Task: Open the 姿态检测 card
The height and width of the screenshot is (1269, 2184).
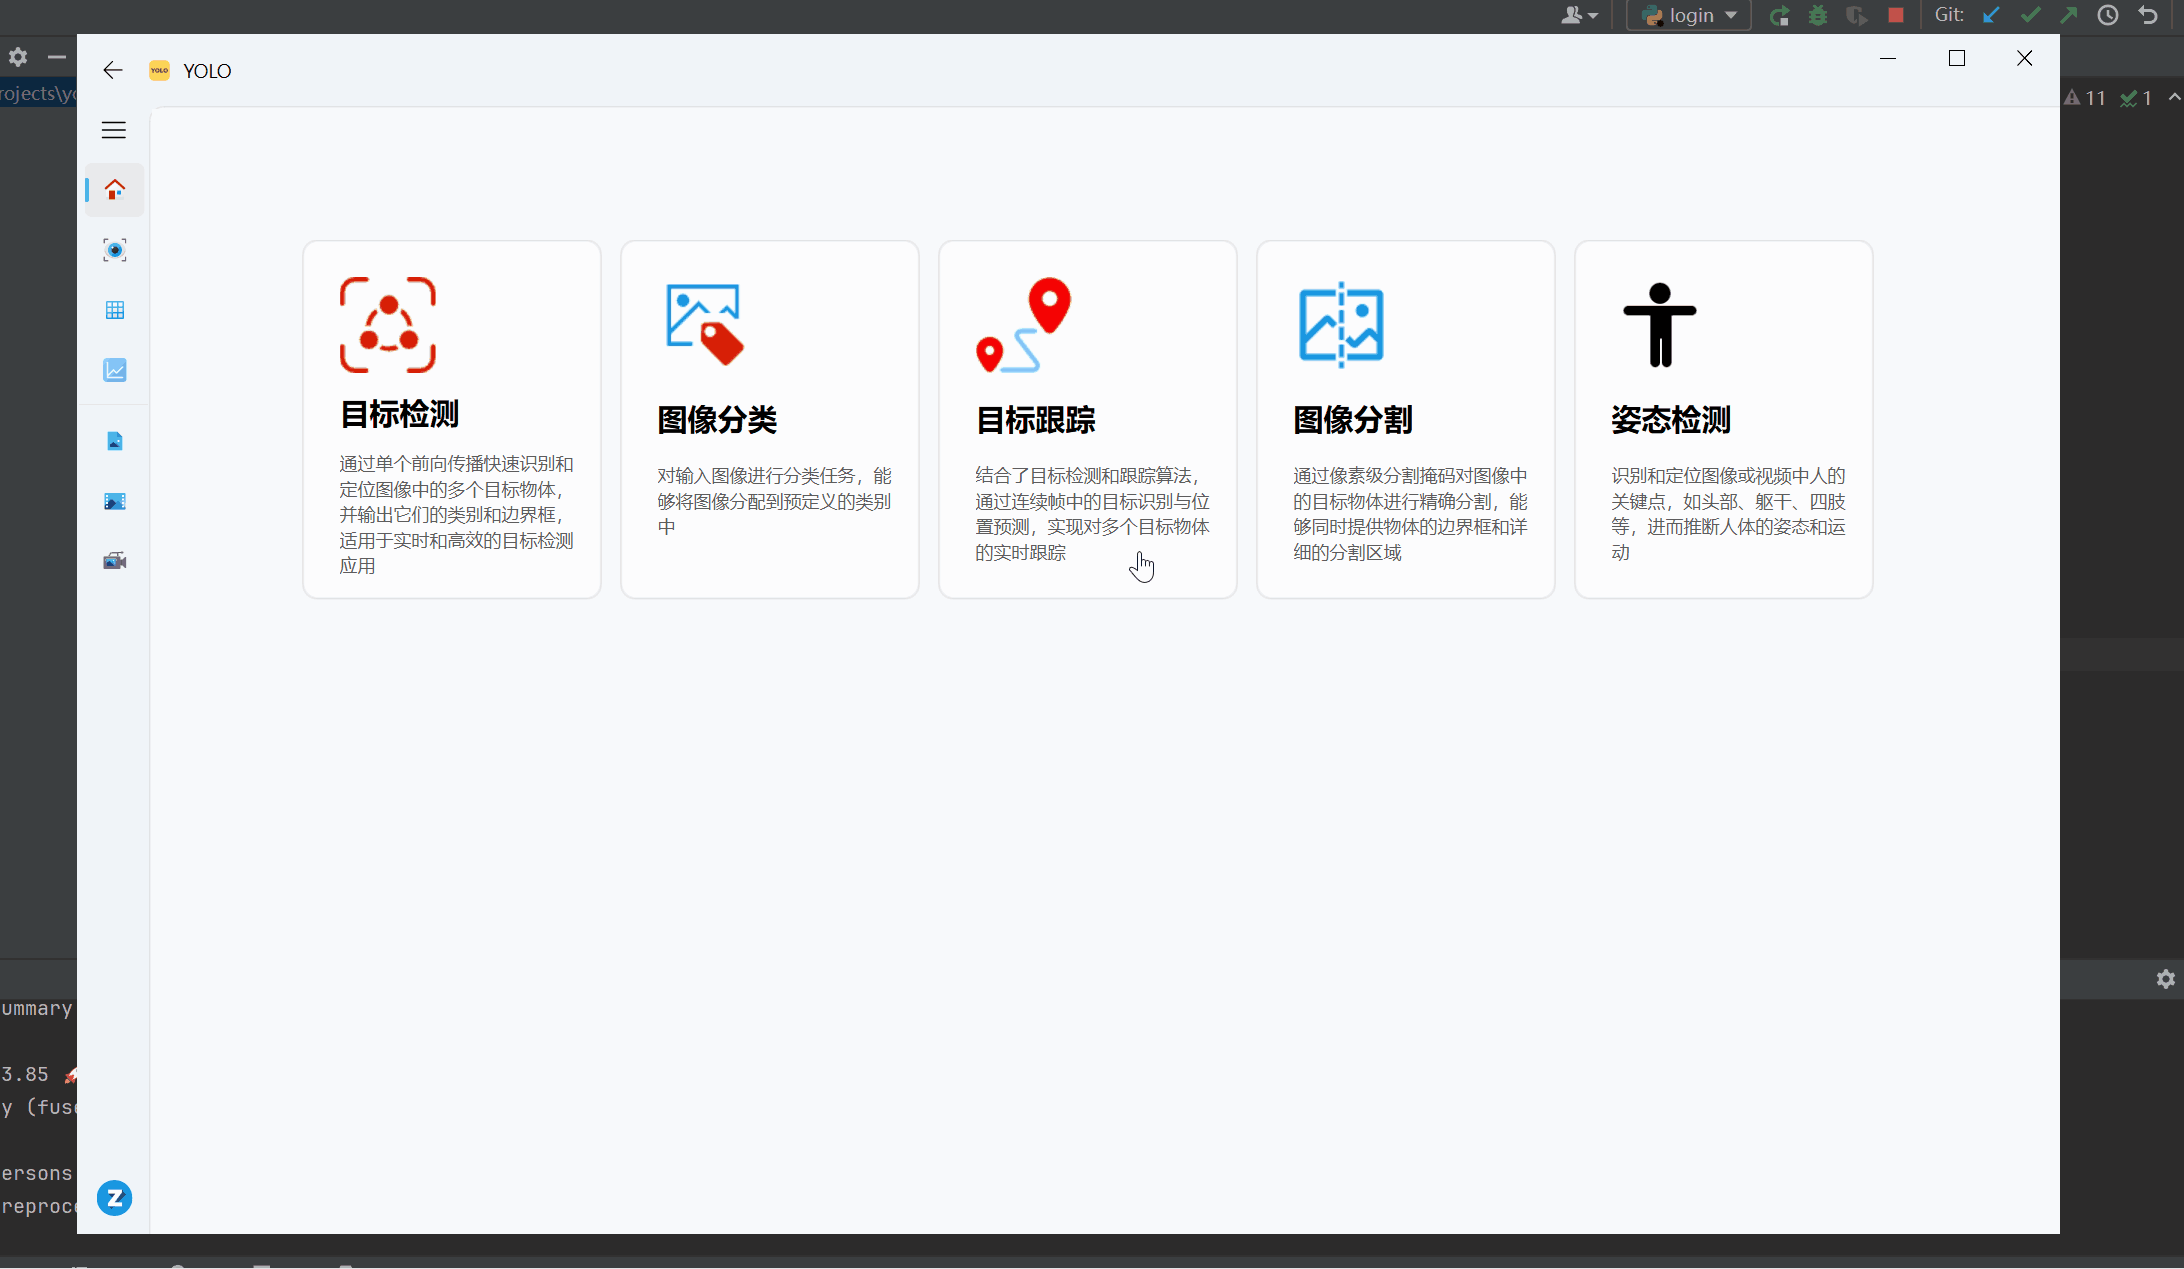Action: 1724,419
